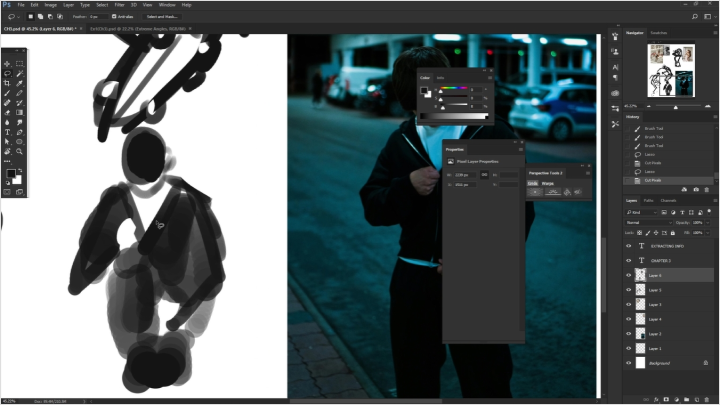Open the Warps tab in Perspective Tools

tap(548, 183)
